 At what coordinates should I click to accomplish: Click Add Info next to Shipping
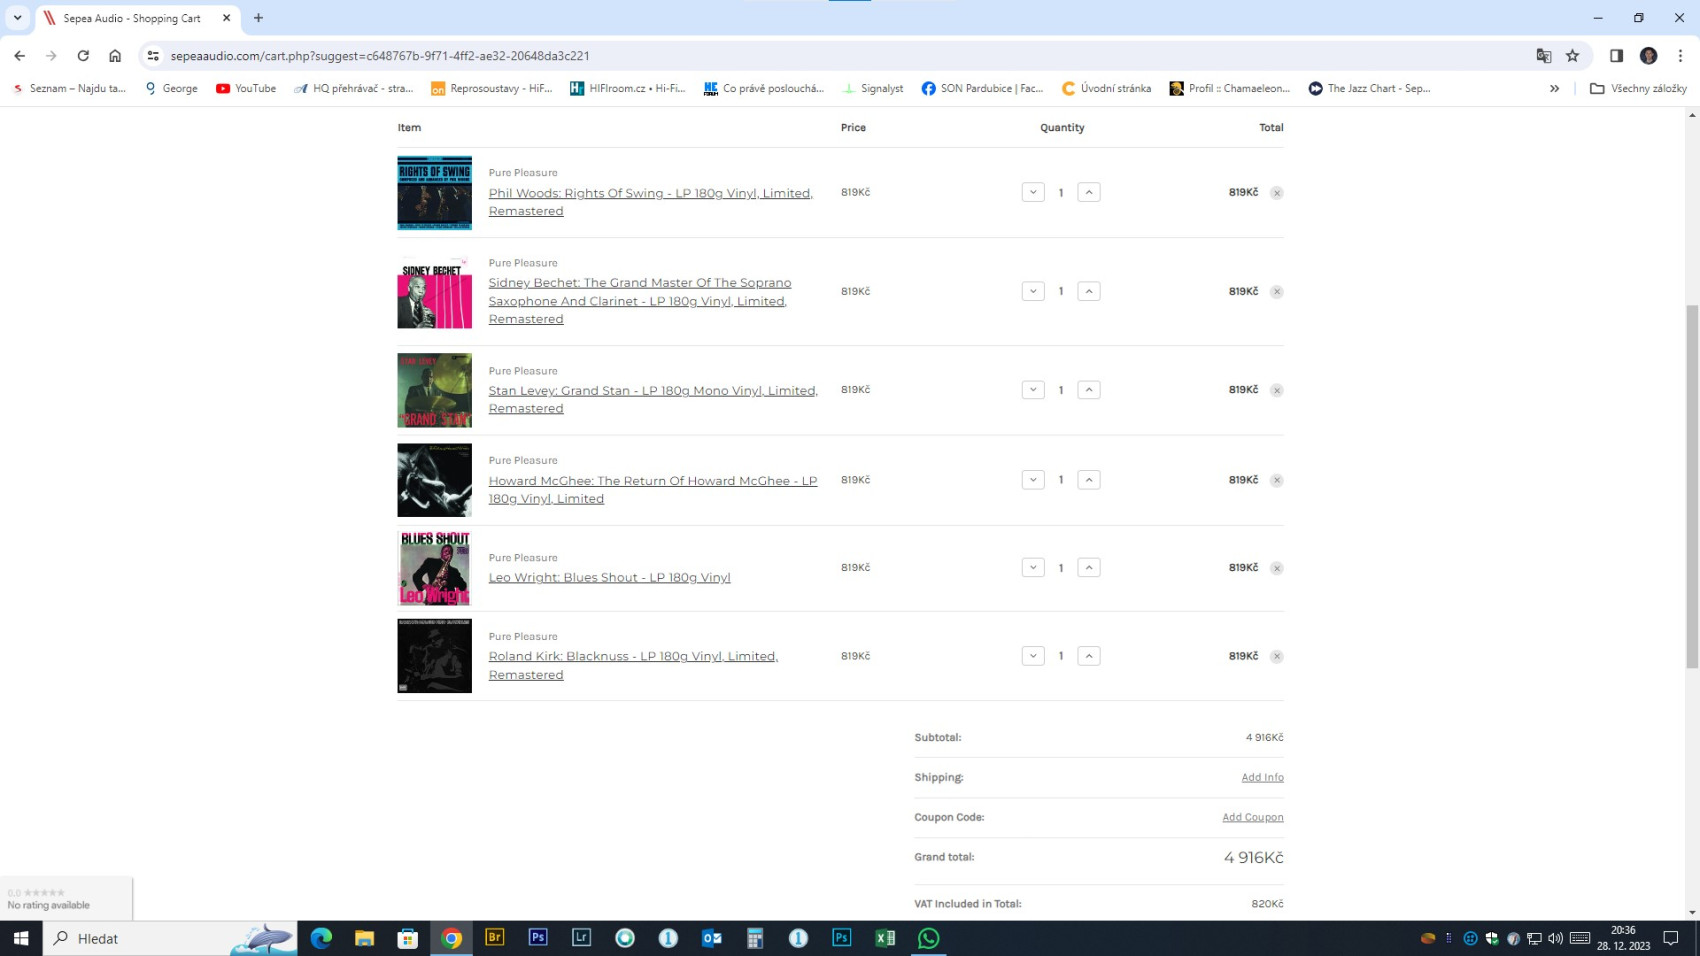[1262, 777]
